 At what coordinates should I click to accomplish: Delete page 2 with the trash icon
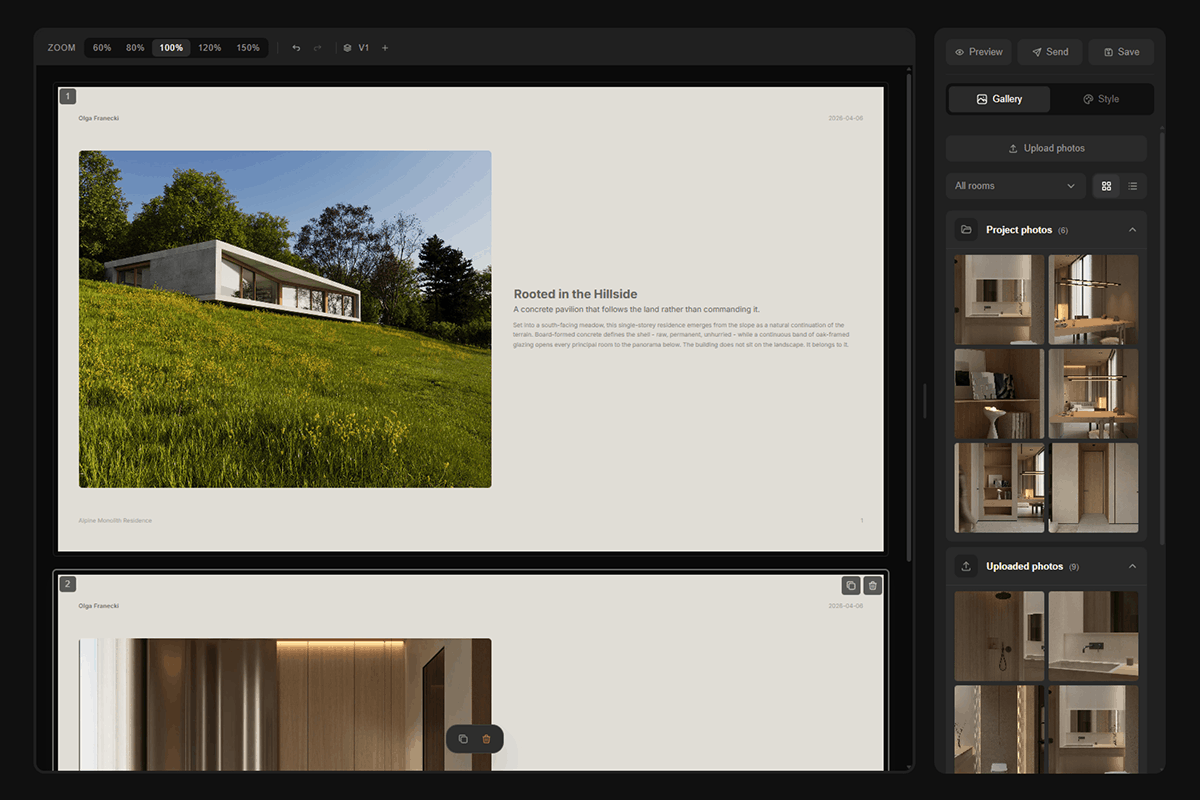(872, 585)
